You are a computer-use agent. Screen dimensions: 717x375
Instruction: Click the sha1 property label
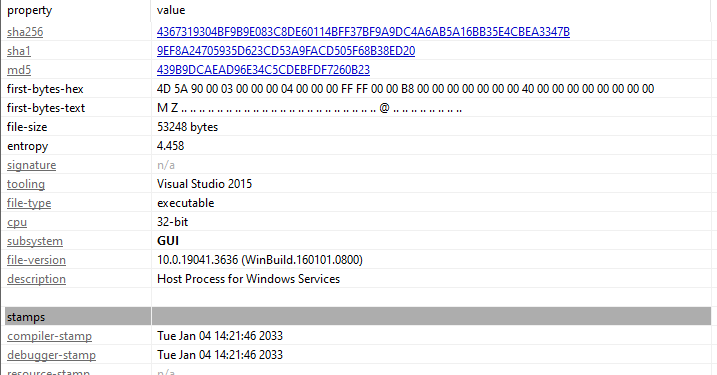19,51
